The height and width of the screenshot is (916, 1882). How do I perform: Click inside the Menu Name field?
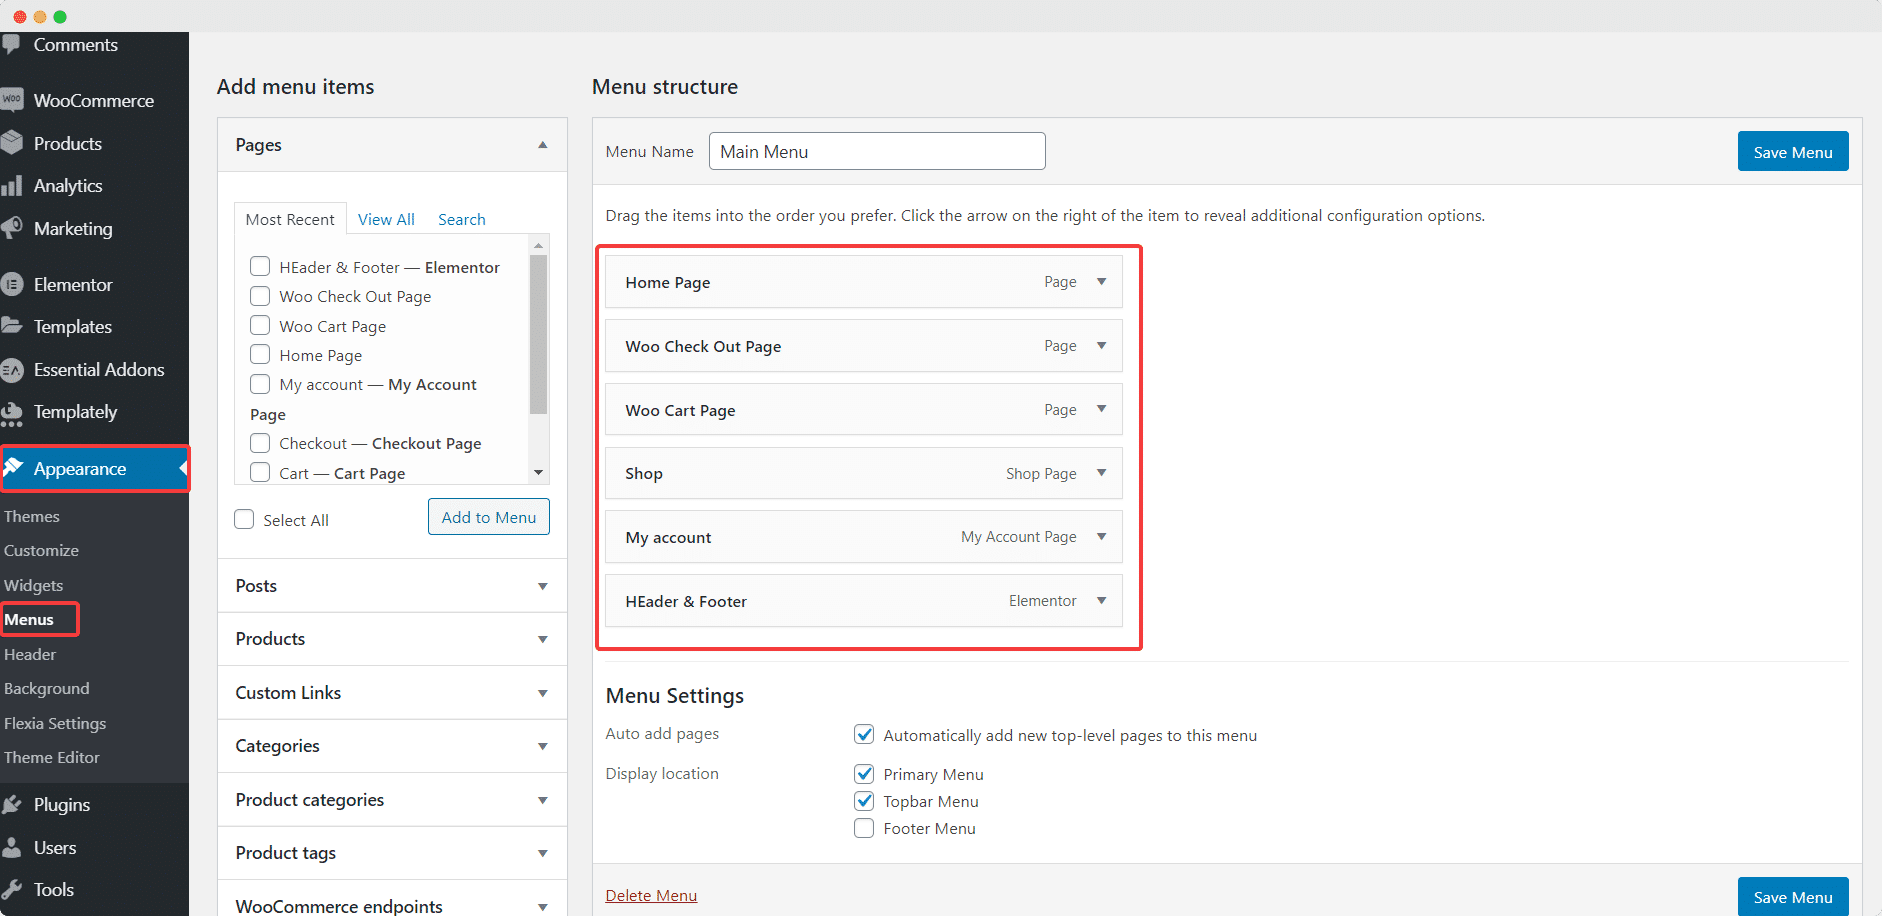pyautogui.click(x=876, y=151)
